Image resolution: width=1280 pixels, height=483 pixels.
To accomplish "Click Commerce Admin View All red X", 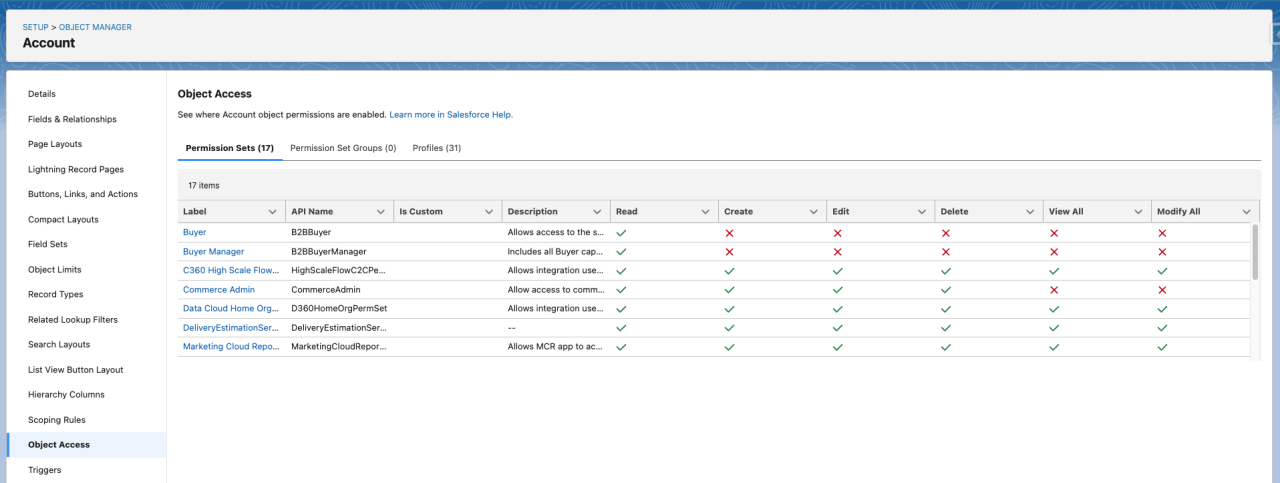I will 1054,289.
